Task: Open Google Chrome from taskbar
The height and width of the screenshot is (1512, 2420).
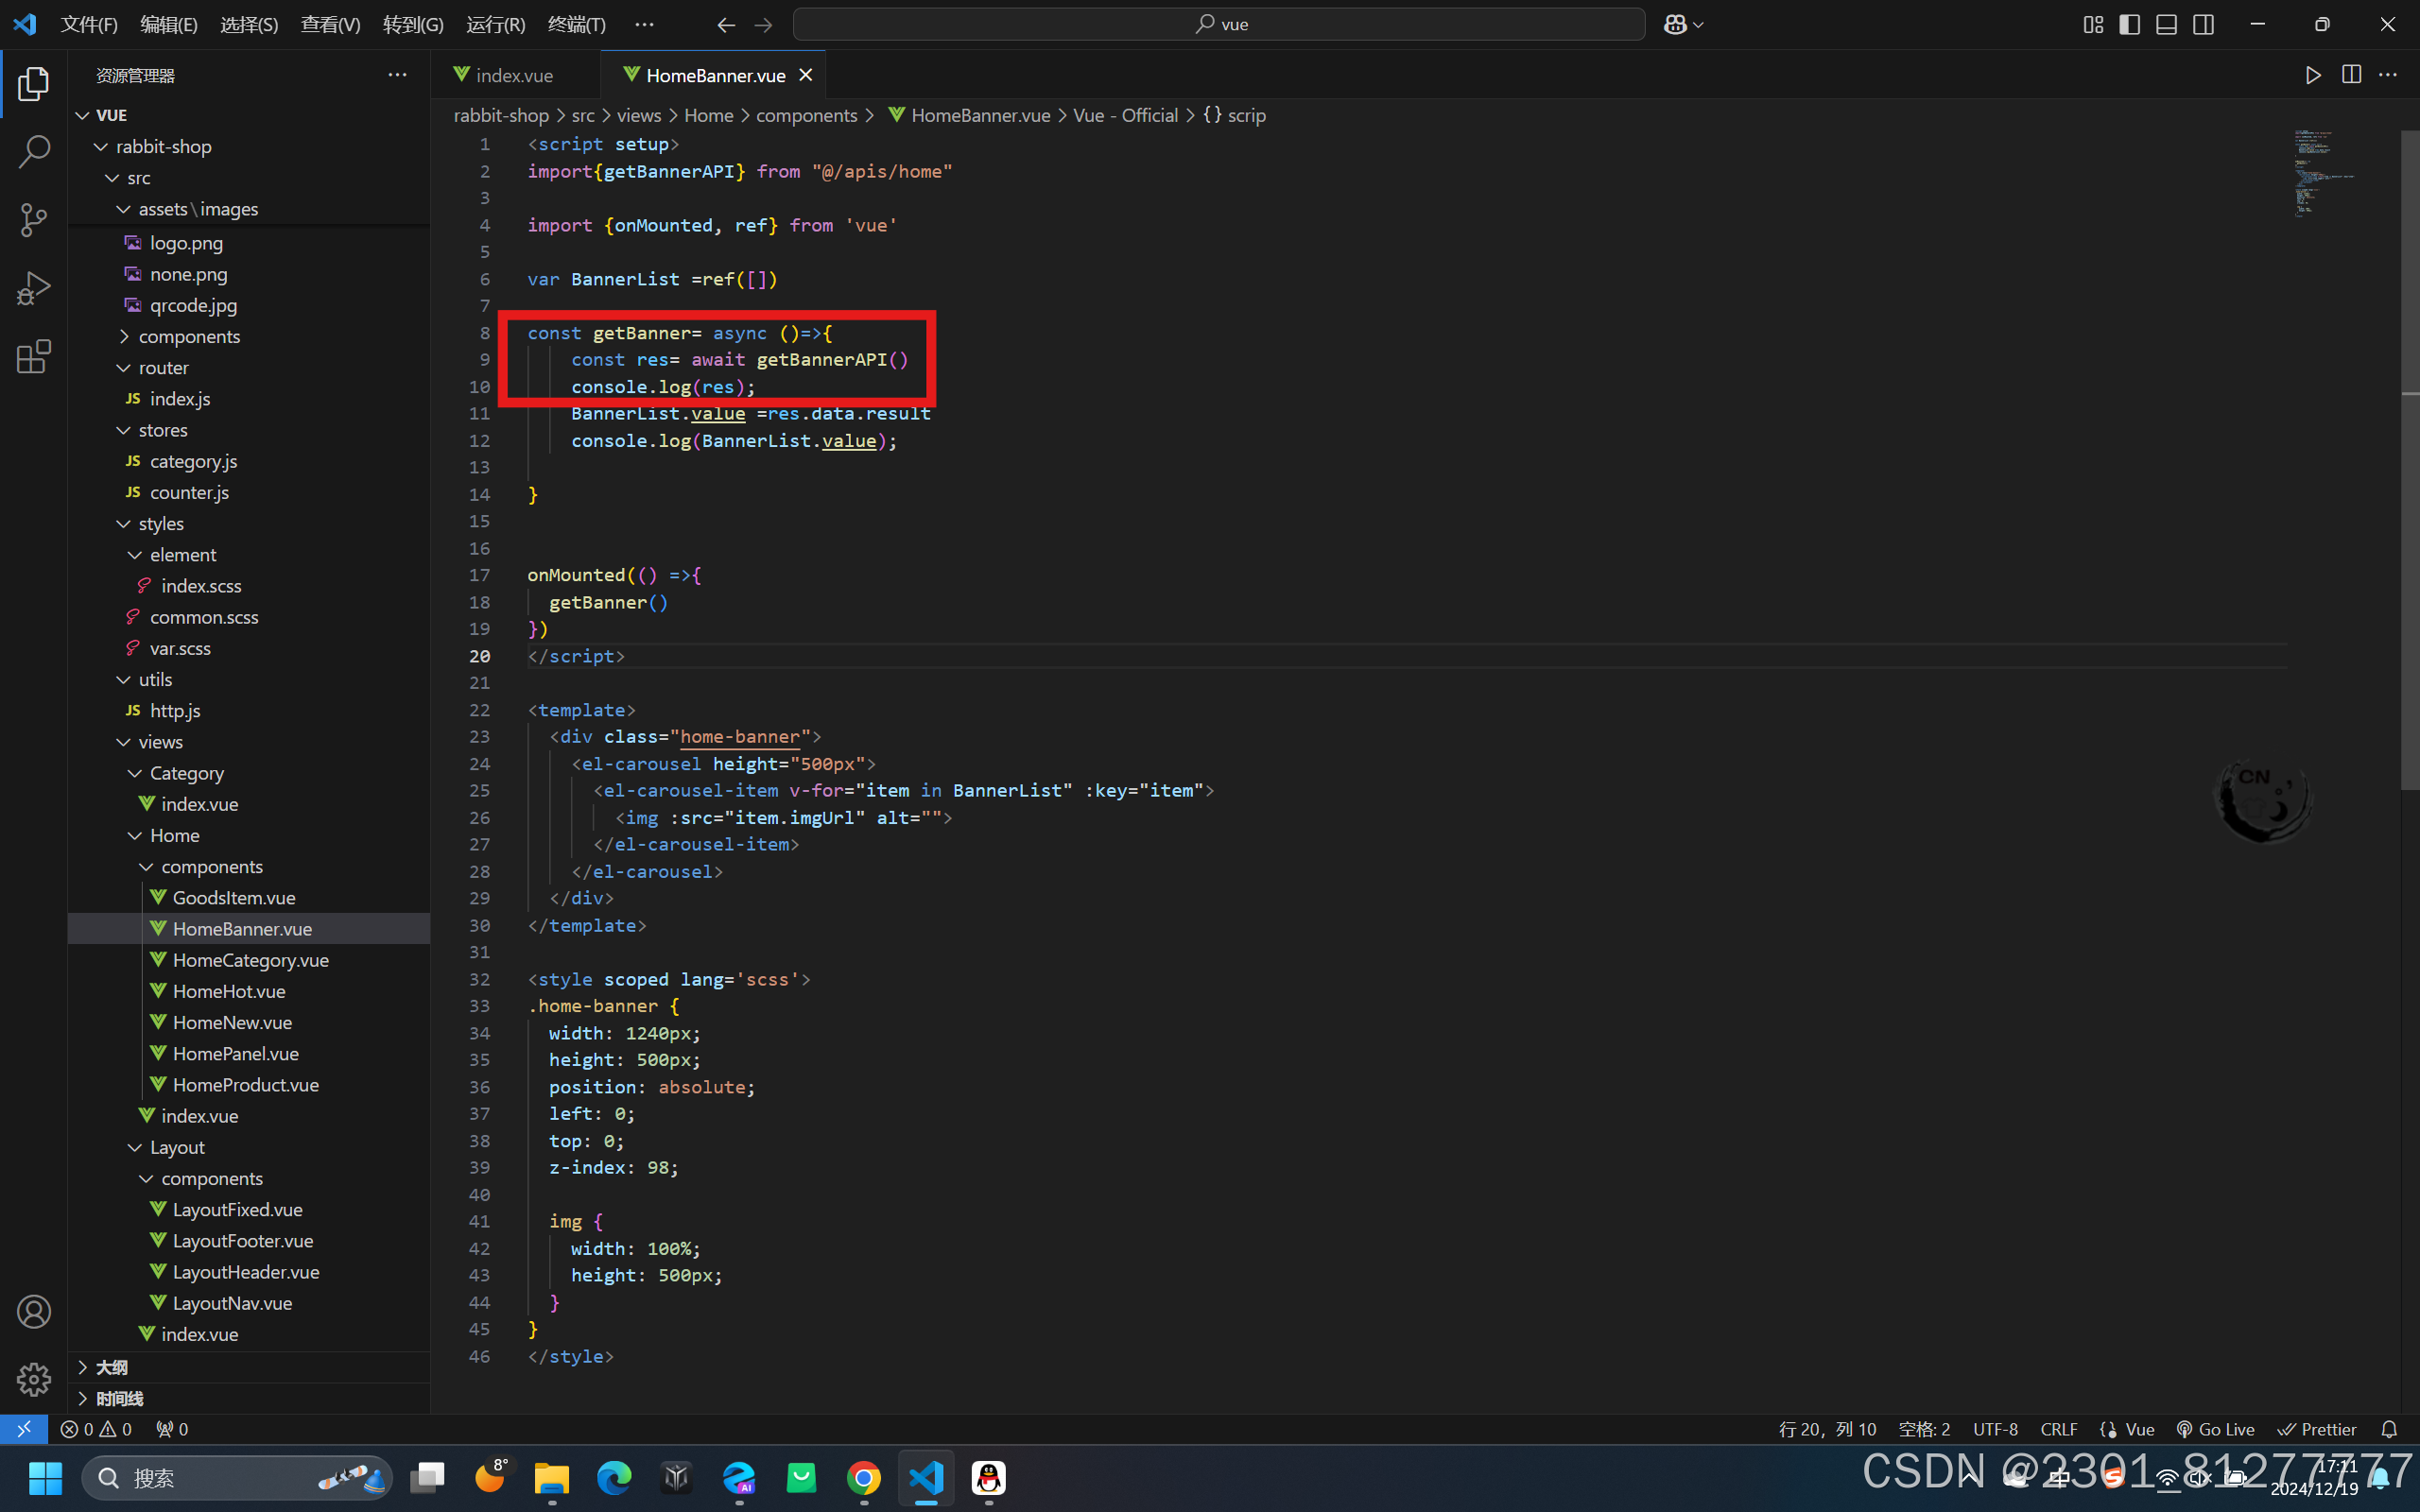Action: [x=864, y=1477]
